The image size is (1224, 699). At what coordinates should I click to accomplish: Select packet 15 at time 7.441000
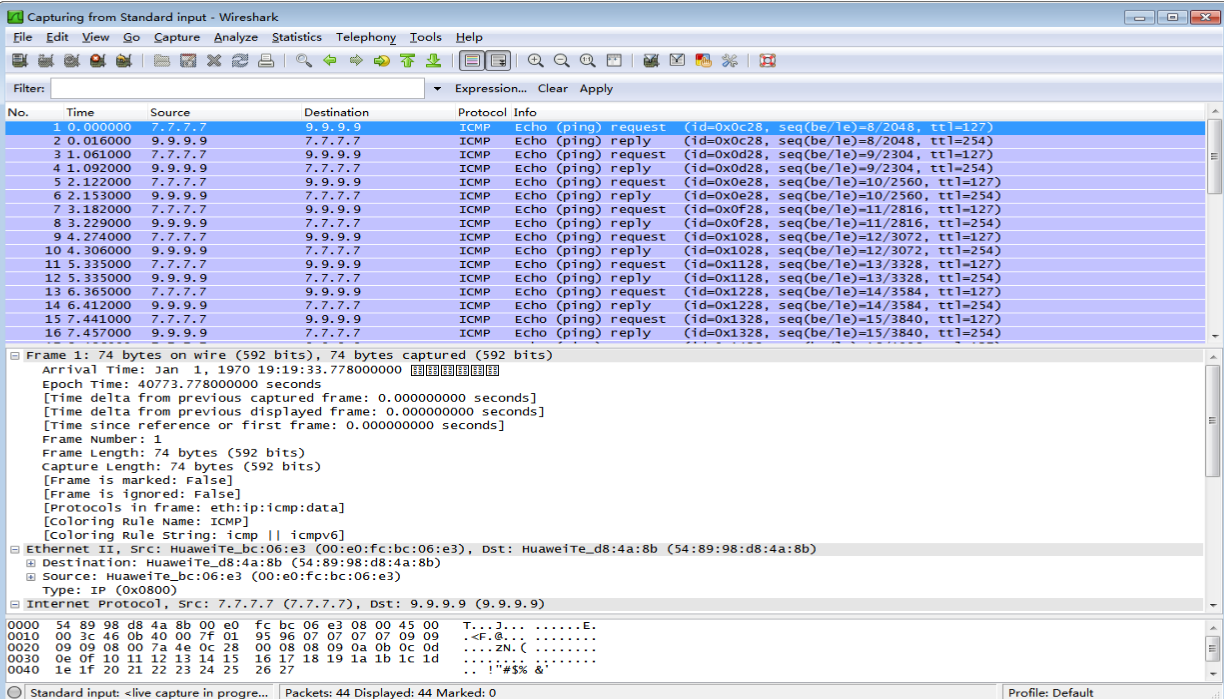coord(606,320)
